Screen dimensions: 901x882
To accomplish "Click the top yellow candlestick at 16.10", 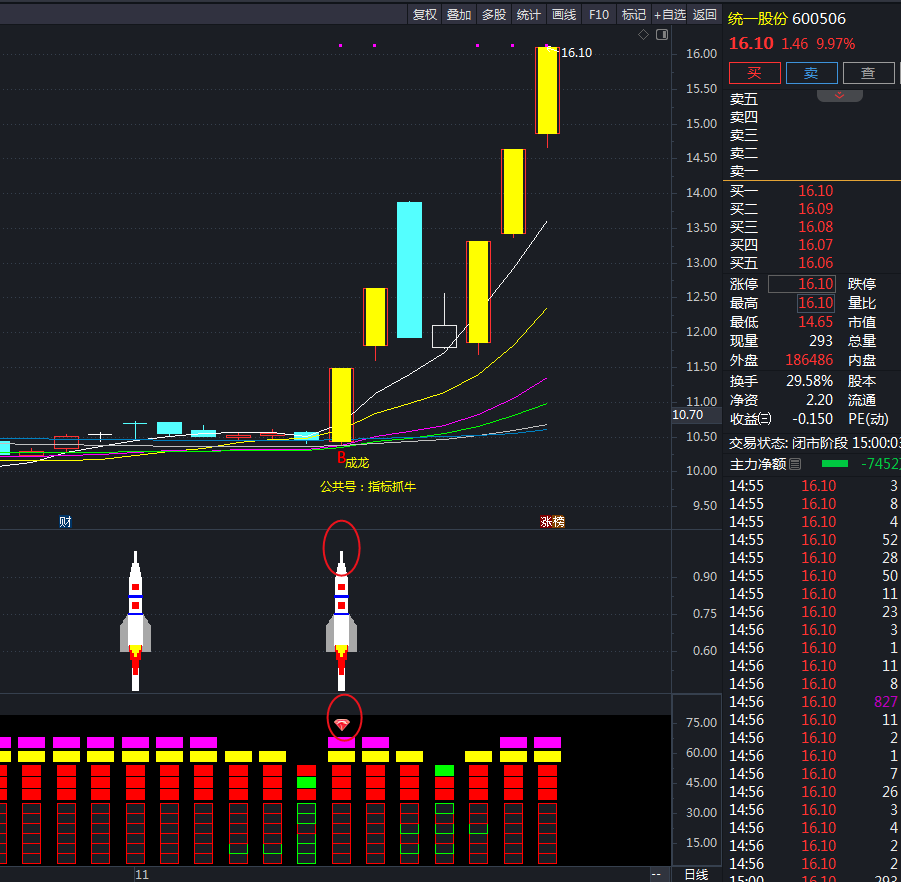I will (547, 90).
